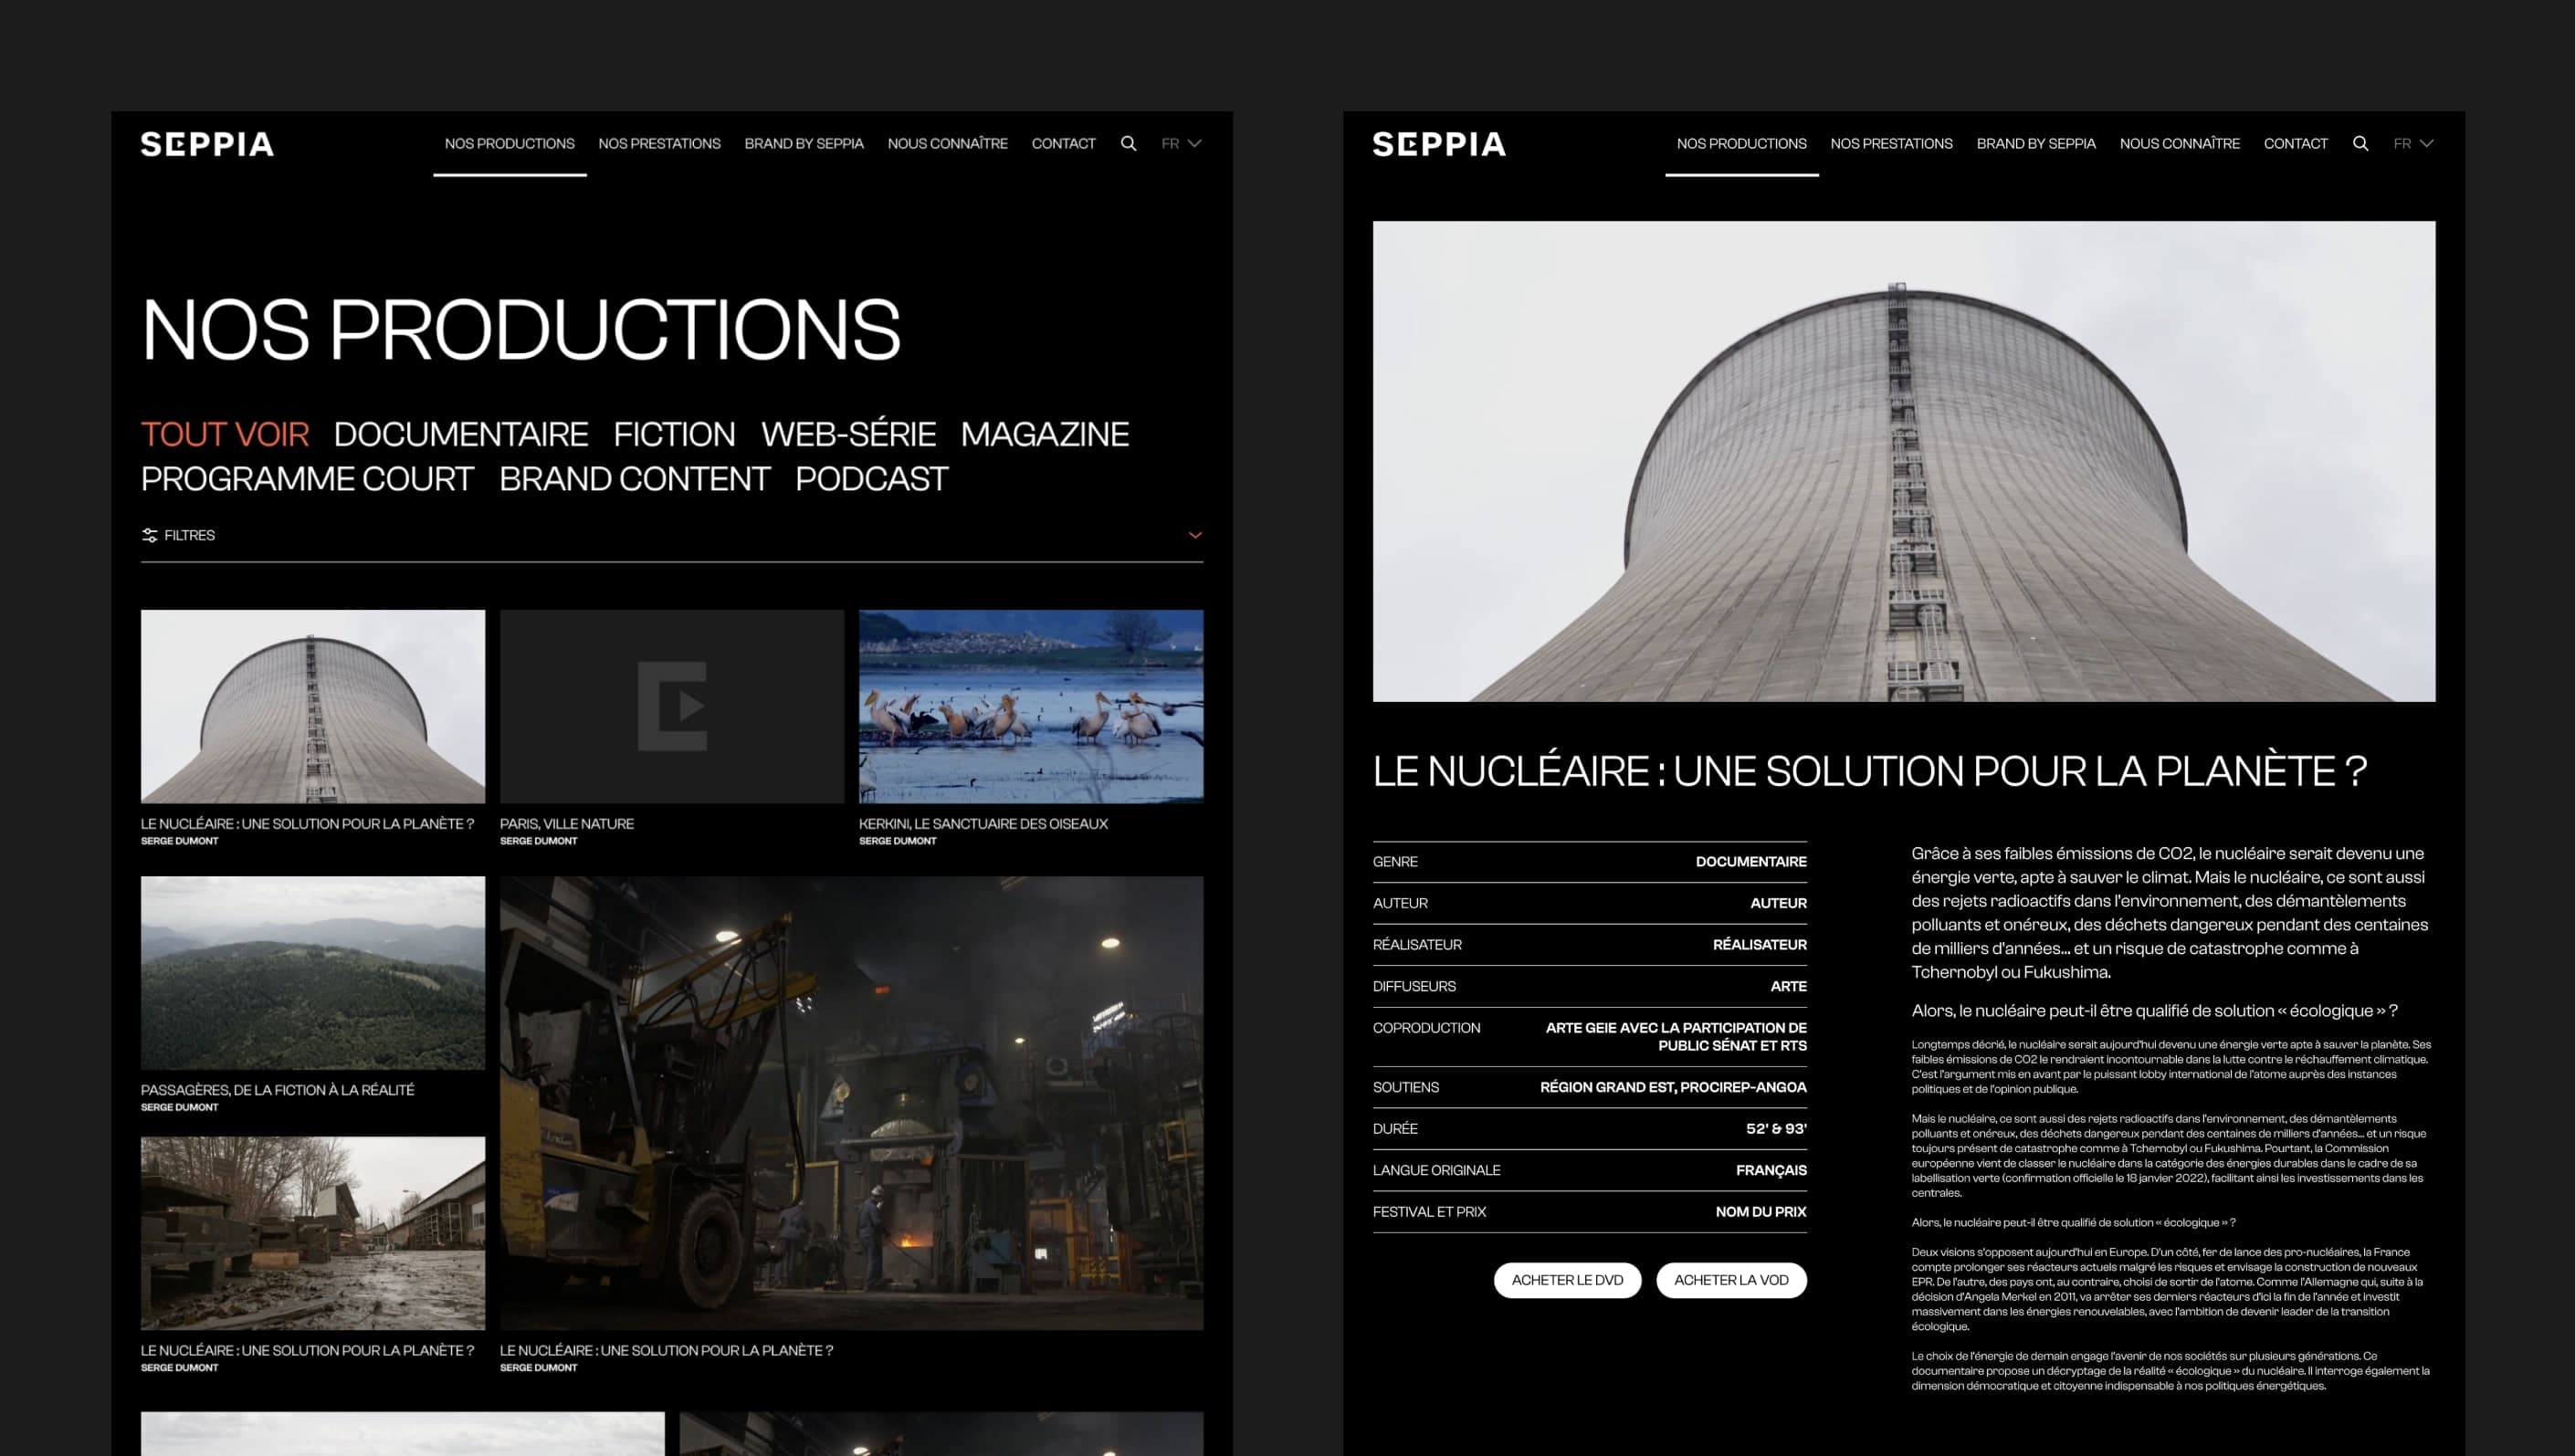Choose the Podcast category filter
The width and height of the screenshot is (2575, 1456).
click(x=871, y=479)
